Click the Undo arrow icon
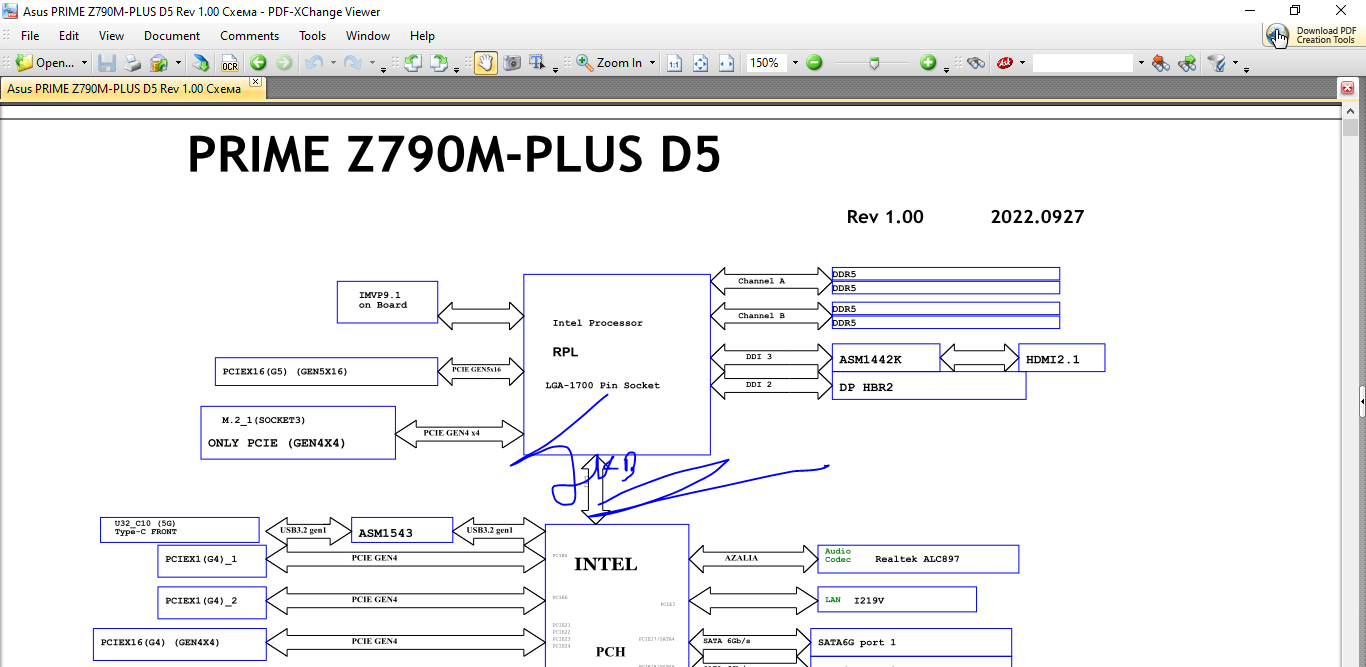Screen dimensions: 1366x667 tap(313, 63)
